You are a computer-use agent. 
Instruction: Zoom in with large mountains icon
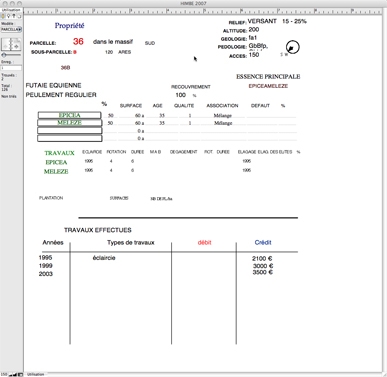point(15,374)
